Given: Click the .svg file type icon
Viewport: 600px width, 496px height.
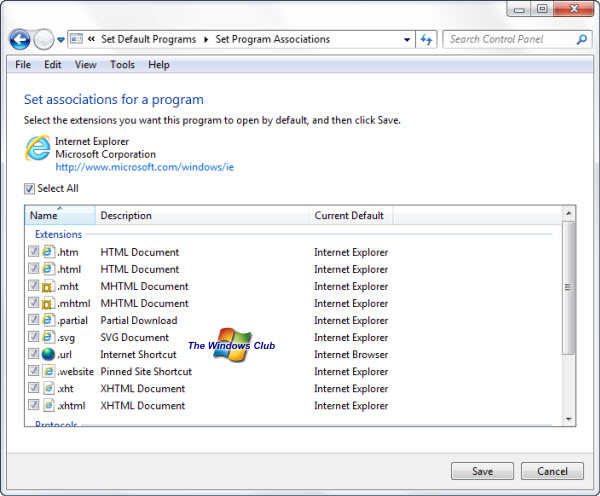Looking at the screenshot, I should [48, 337].
